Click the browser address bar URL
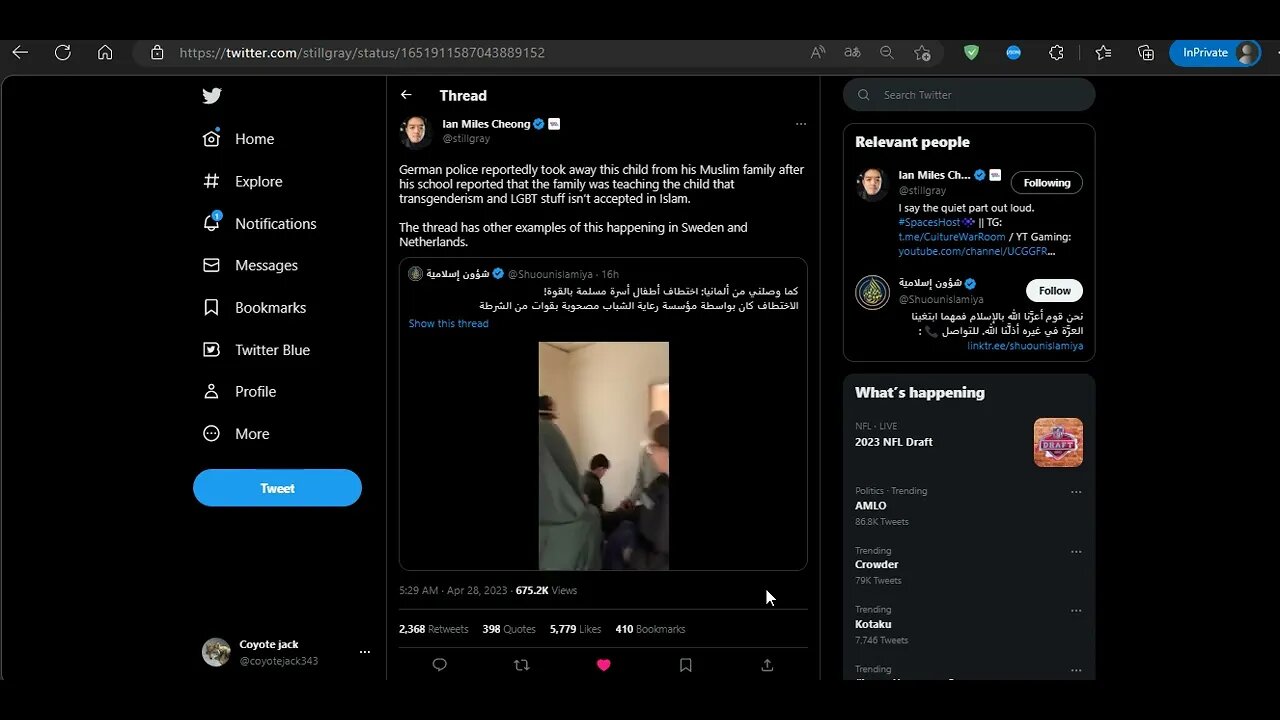This screenshot has height=720, width=1280. pyautogui.click(x=362, y=53)
